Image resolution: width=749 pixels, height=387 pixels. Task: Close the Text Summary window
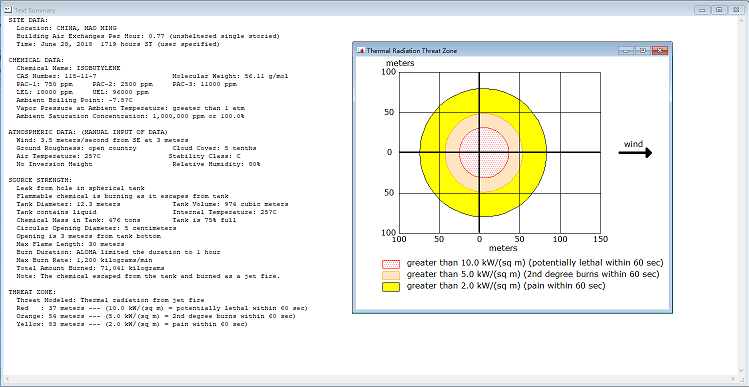point(736,10)
